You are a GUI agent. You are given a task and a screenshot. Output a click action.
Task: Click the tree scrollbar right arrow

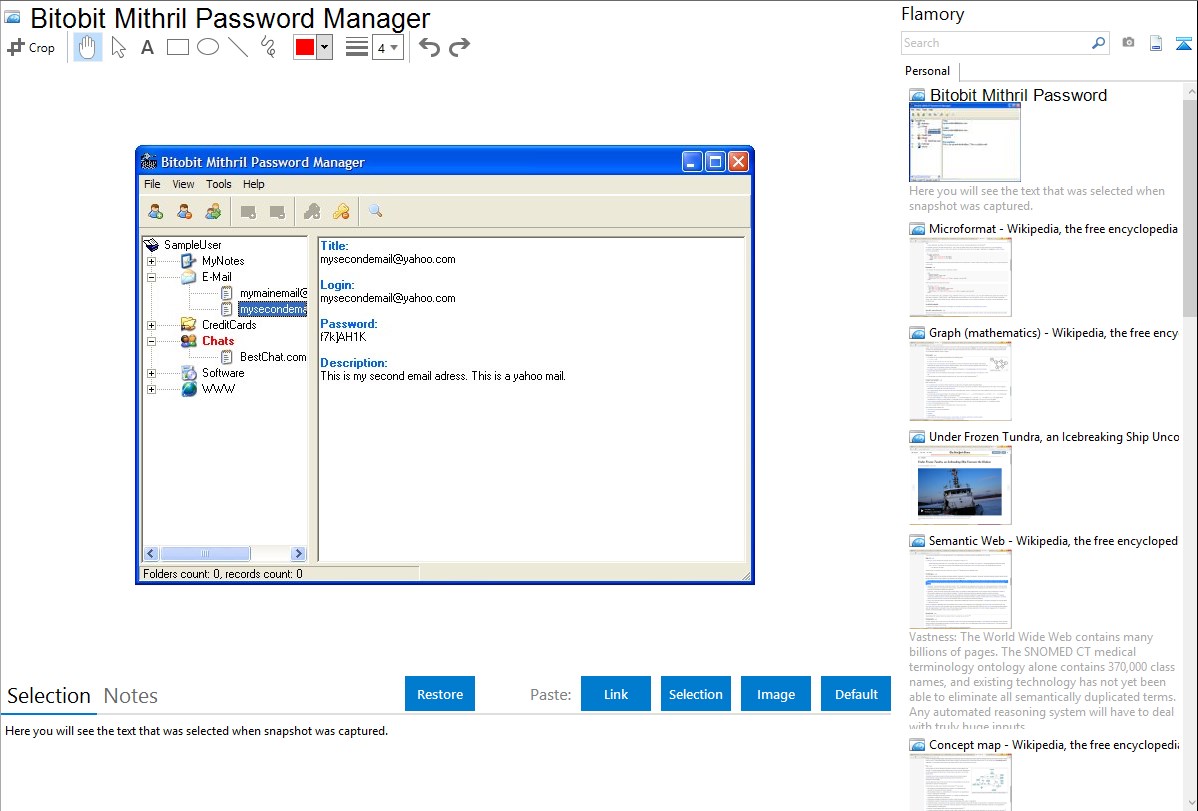point(299,553)
